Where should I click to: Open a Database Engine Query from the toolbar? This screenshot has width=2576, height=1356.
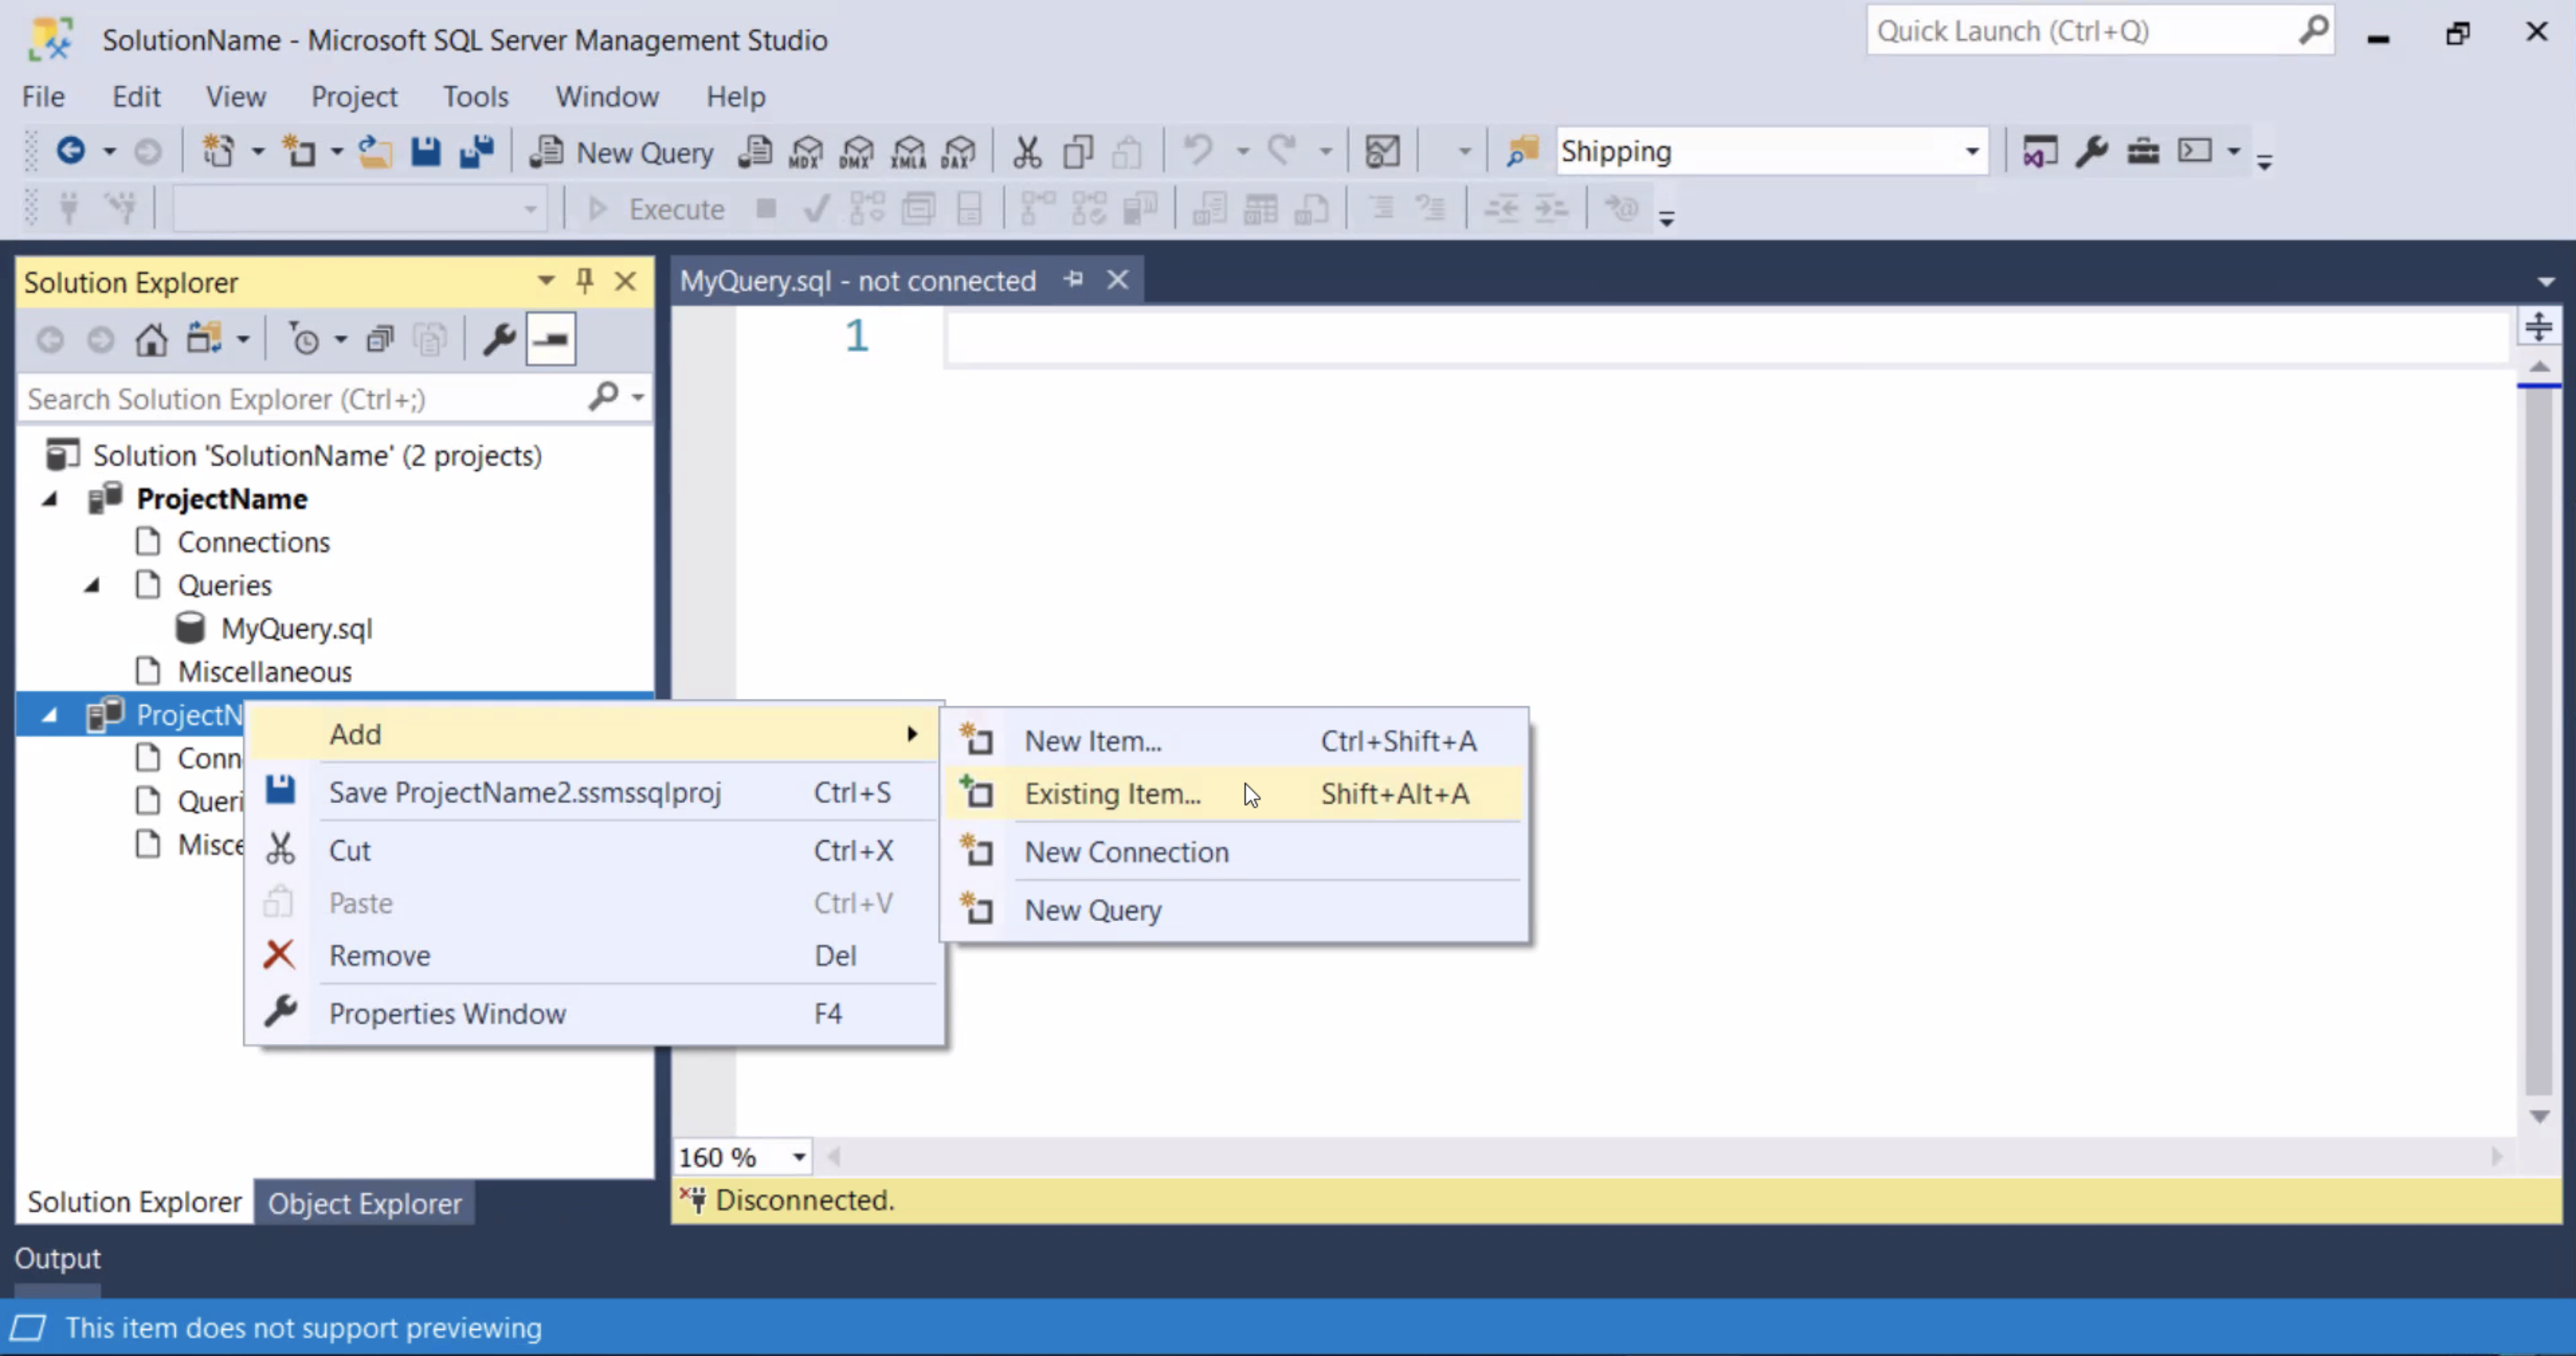(x=756, y=151)
